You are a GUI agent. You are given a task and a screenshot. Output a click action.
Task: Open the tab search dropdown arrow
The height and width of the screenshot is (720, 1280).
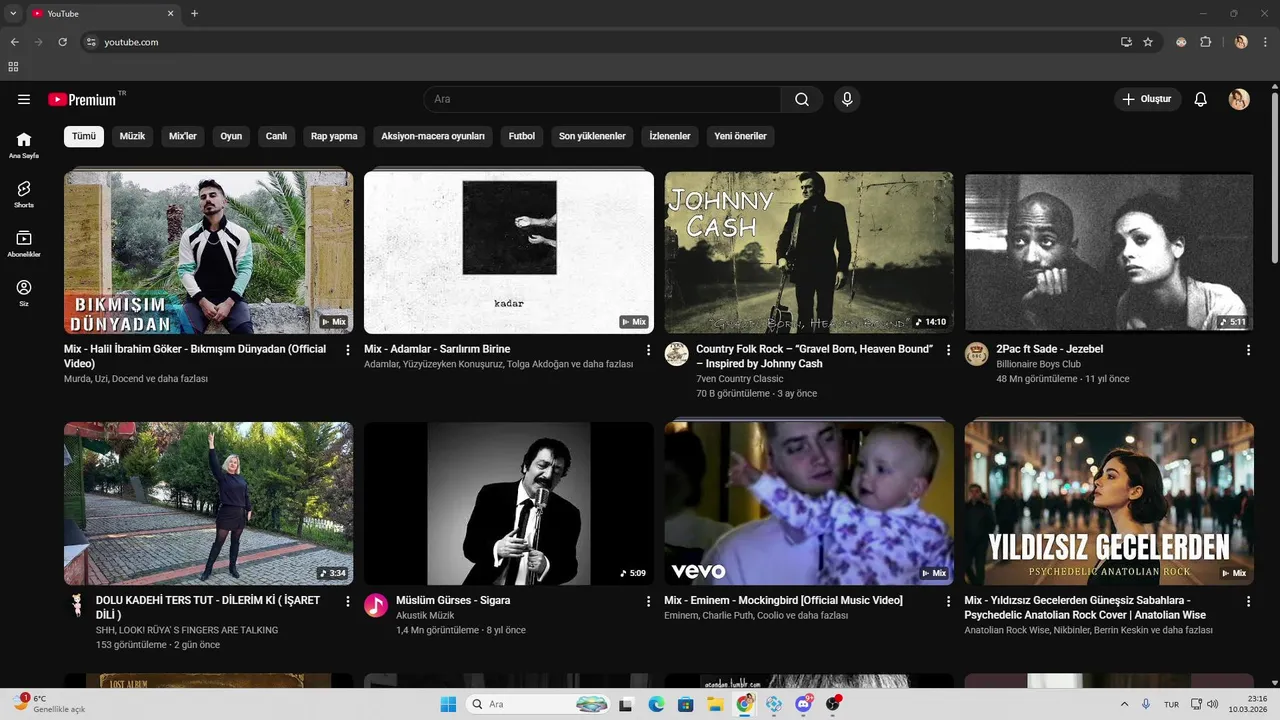pyautogui.click(x=13, y=14)
